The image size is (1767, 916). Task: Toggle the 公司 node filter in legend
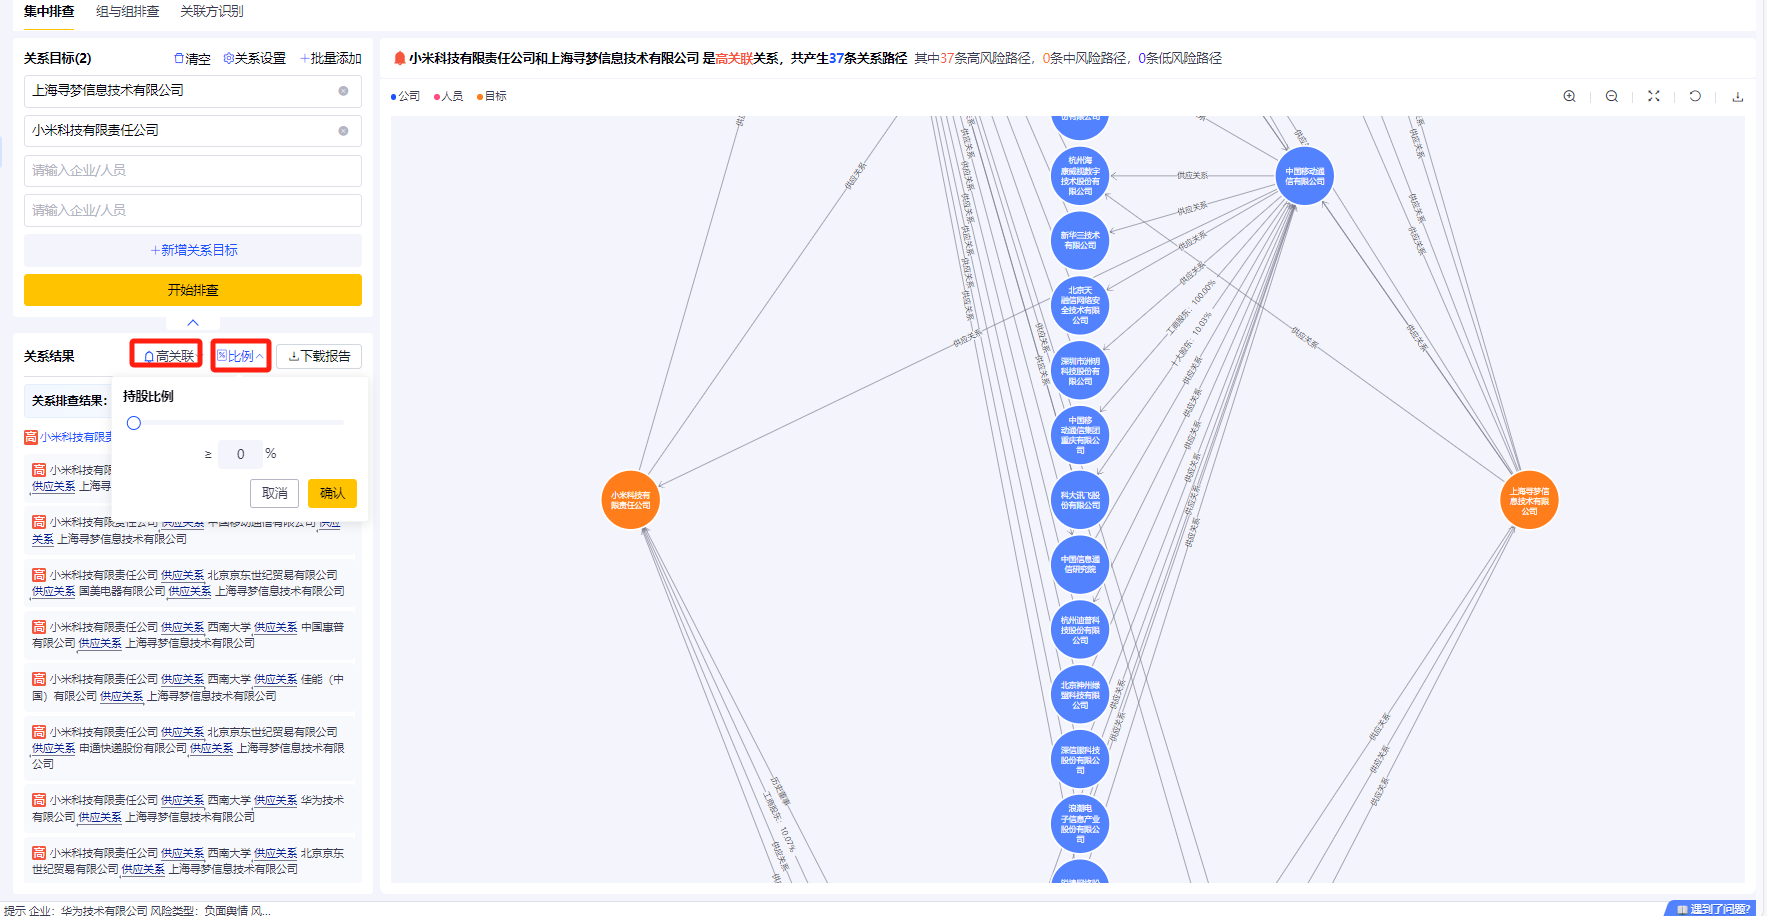point(406,96)
